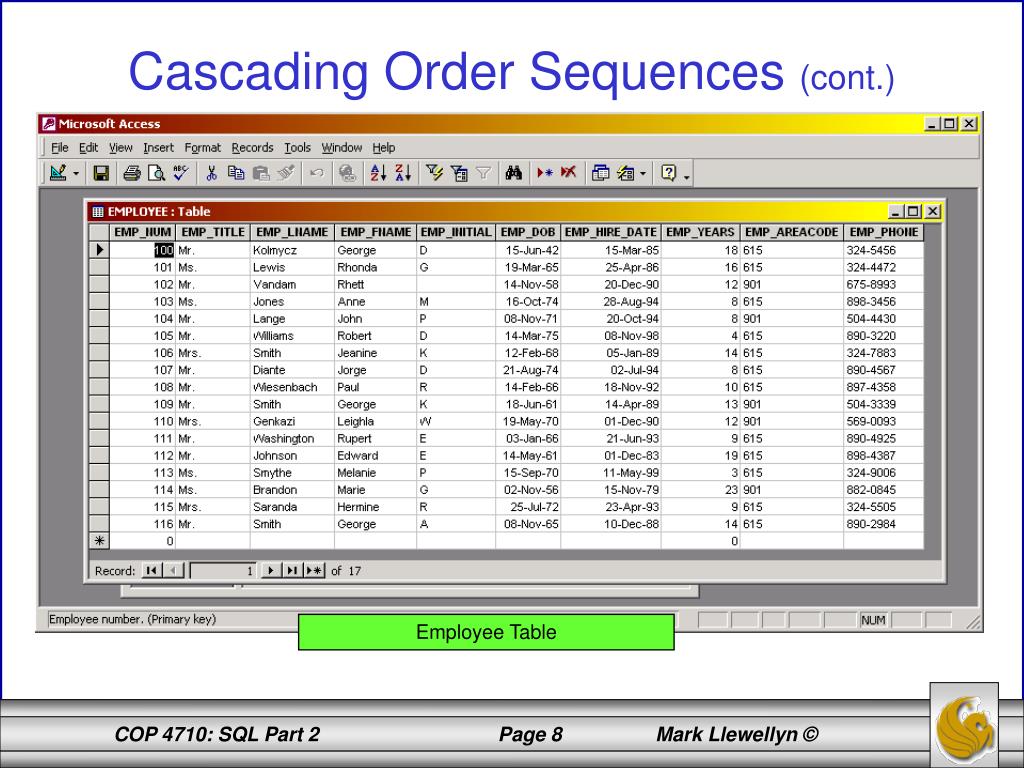This screenshot has height=768, width=1024.
Task: Open the File menu
Action: tap(59, 148)
